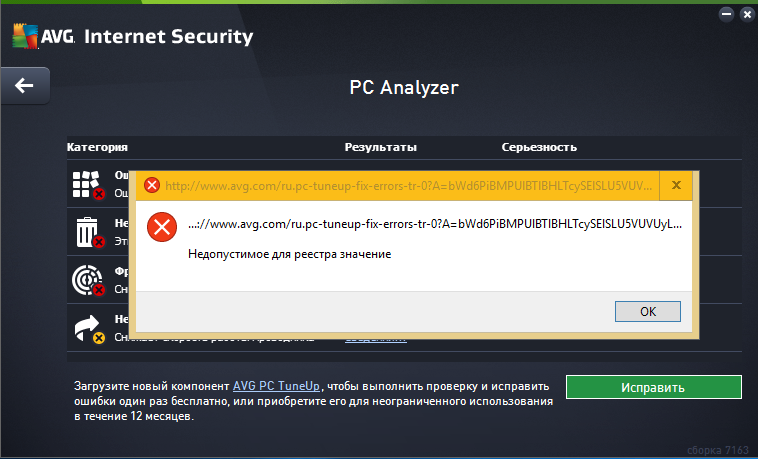Select the broken shortcuts arrow icon

[89, 329]
